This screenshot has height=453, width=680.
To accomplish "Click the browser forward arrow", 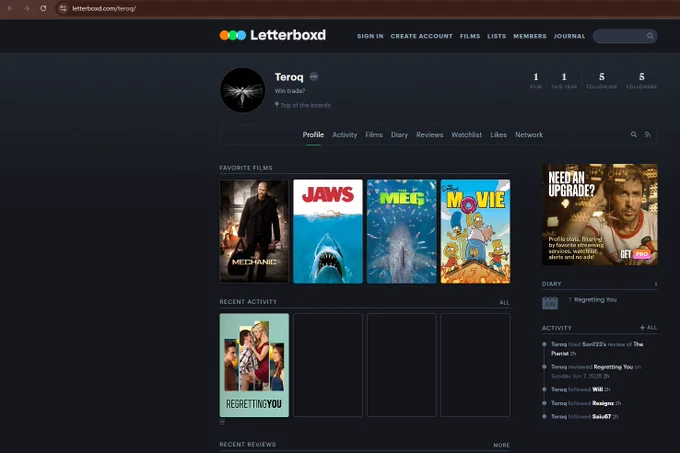I will tap(26, 8).
